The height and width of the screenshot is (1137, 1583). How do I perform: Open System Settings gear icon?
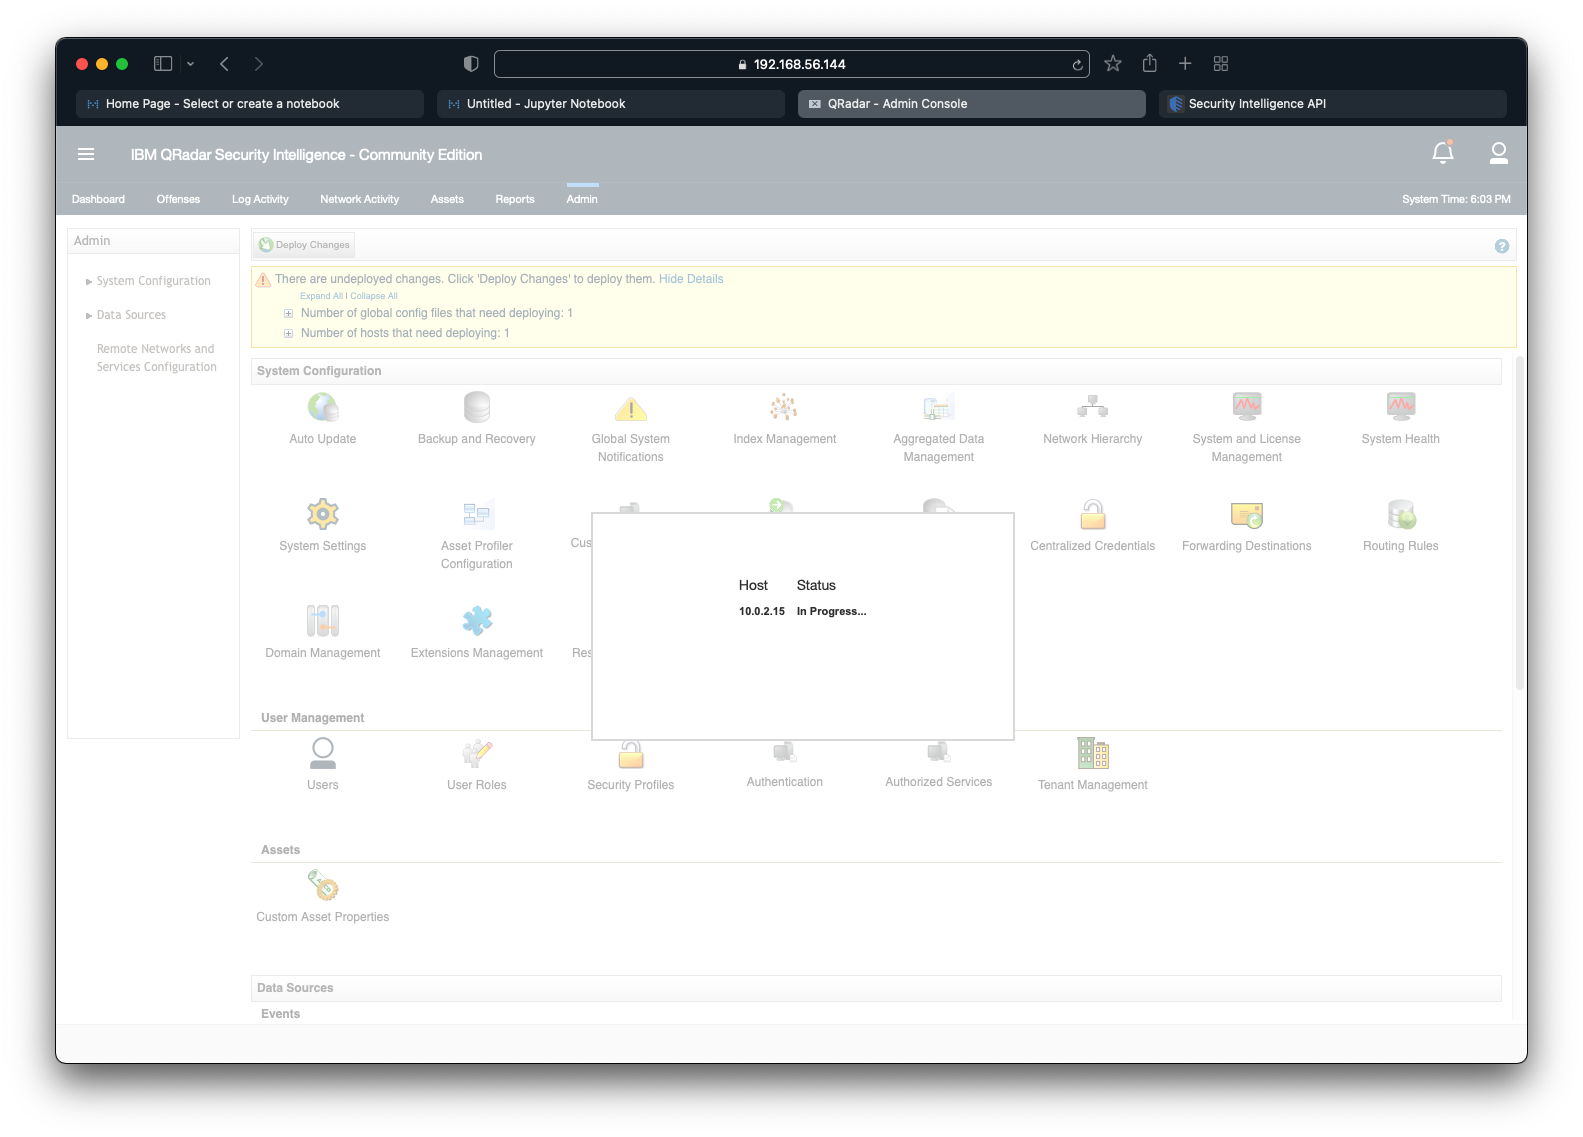click(323, 514)
